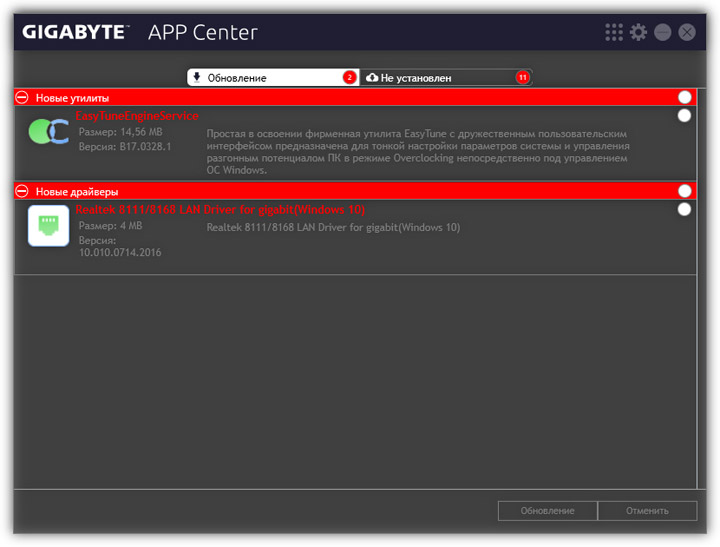Collapse the Новые драйверы section
The height and width of the screenshot is (547, 720).
tap(22, 191)
